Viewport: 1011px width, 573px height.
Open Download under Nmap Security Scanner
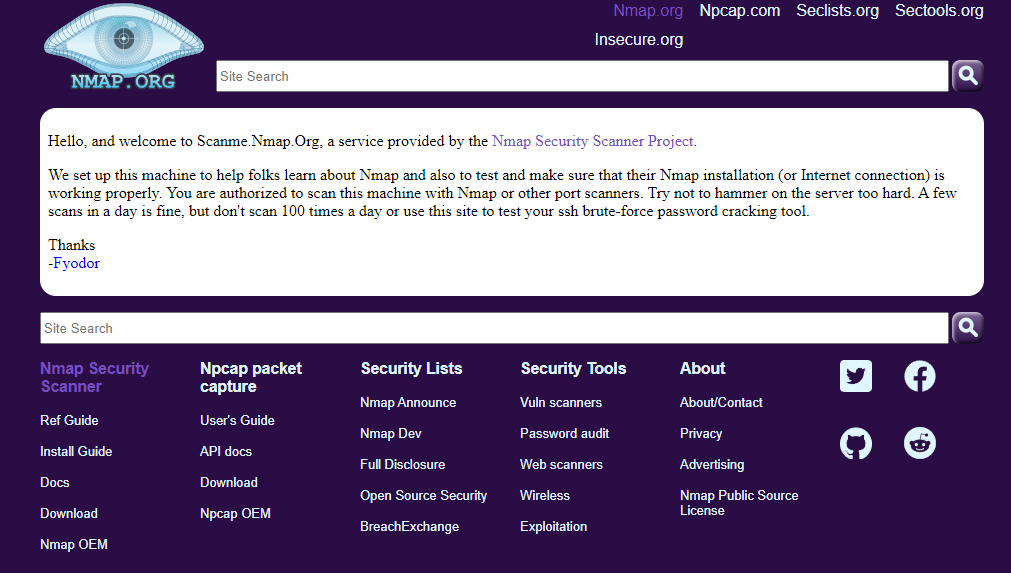click(x=69, y=513)
